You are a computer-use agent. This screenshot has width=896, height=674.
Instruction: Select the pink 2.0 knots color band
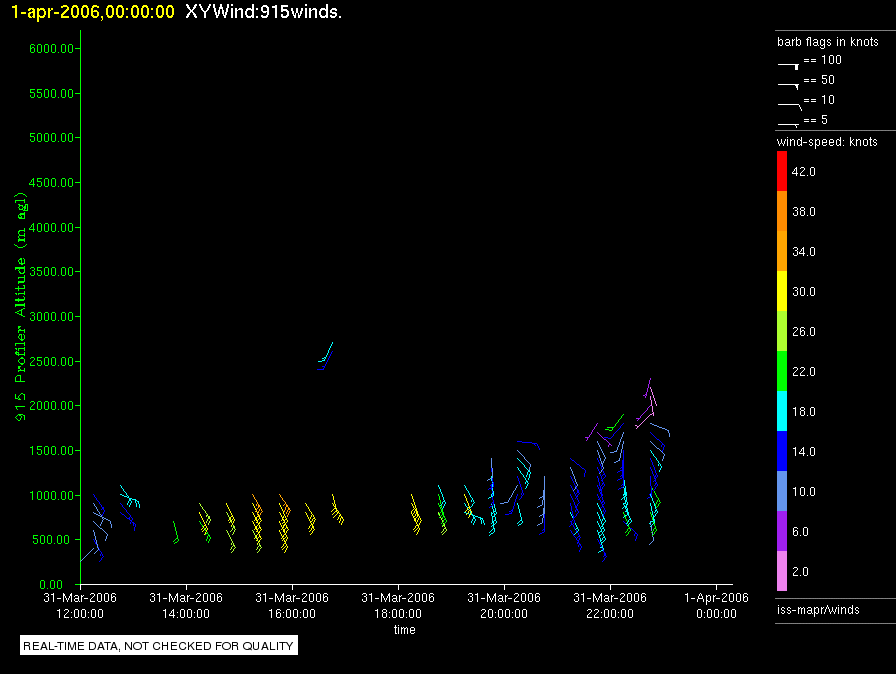[x=782, y=571]
